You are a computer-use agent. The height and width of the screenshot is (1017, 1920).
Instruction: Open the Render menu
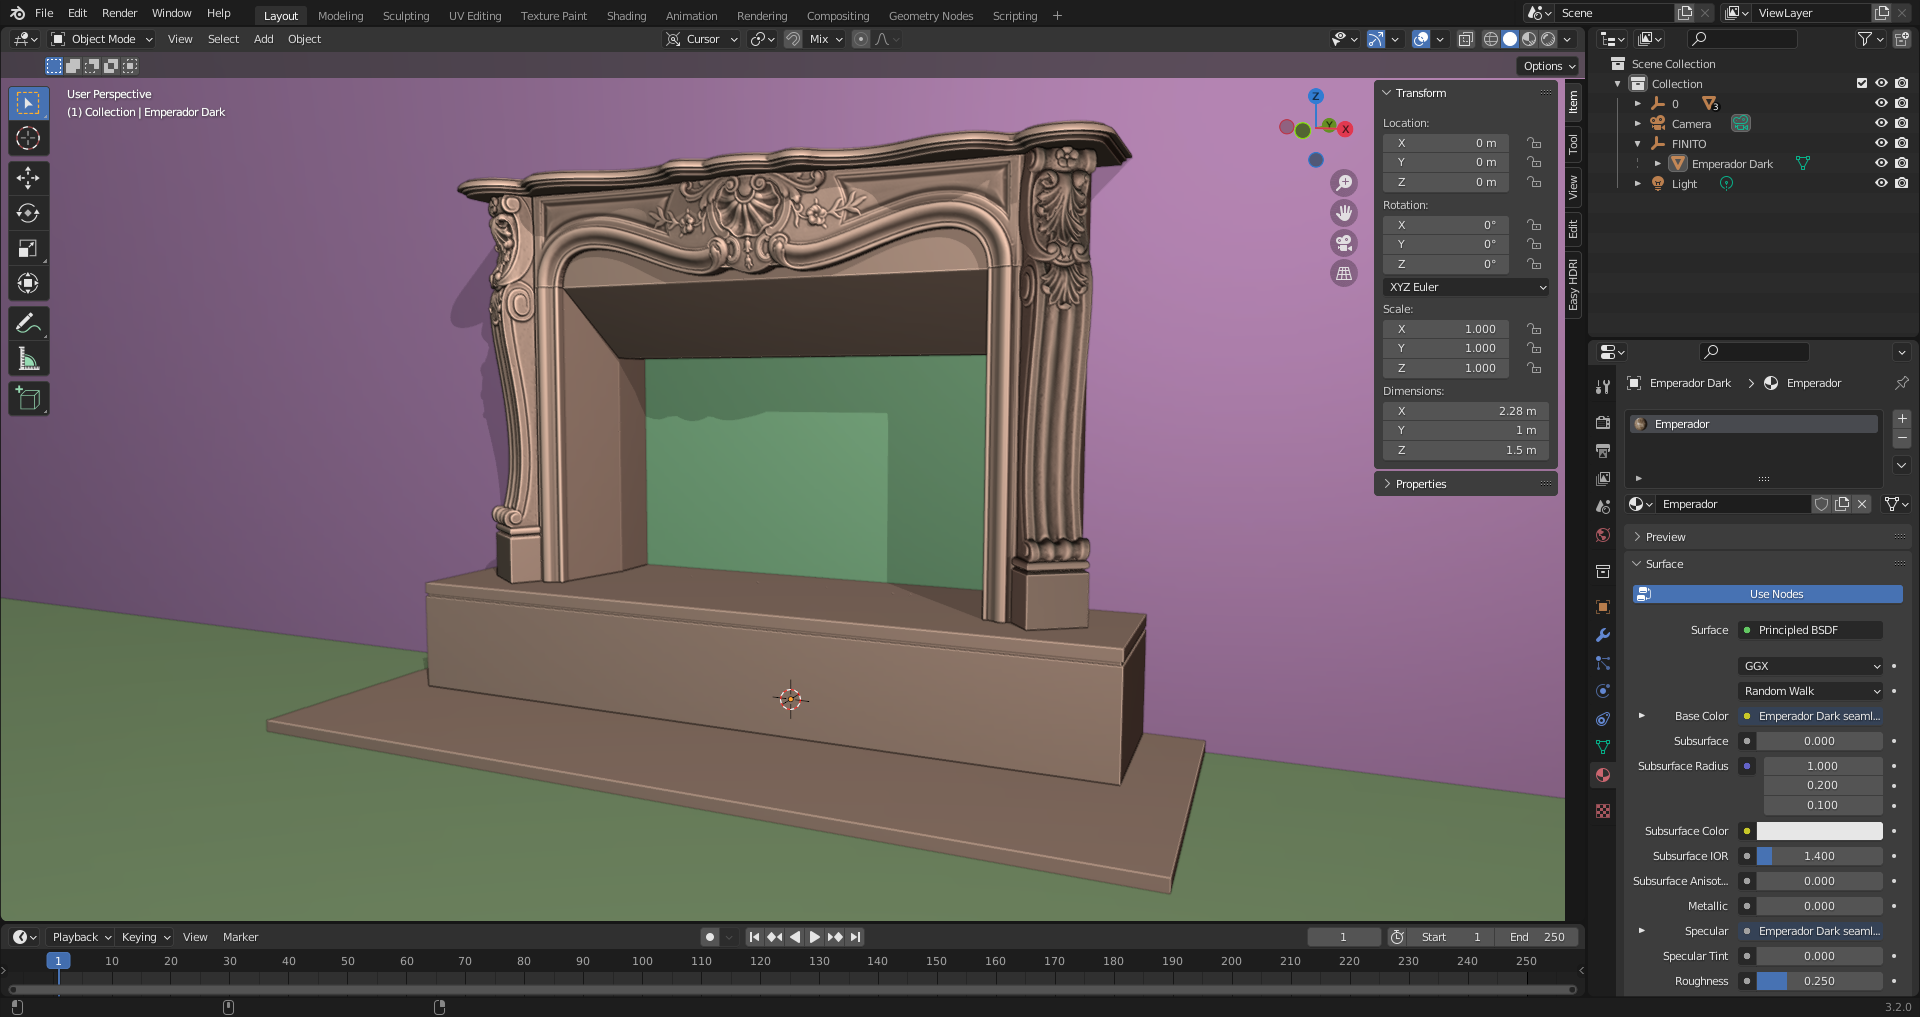click(119, 13)
